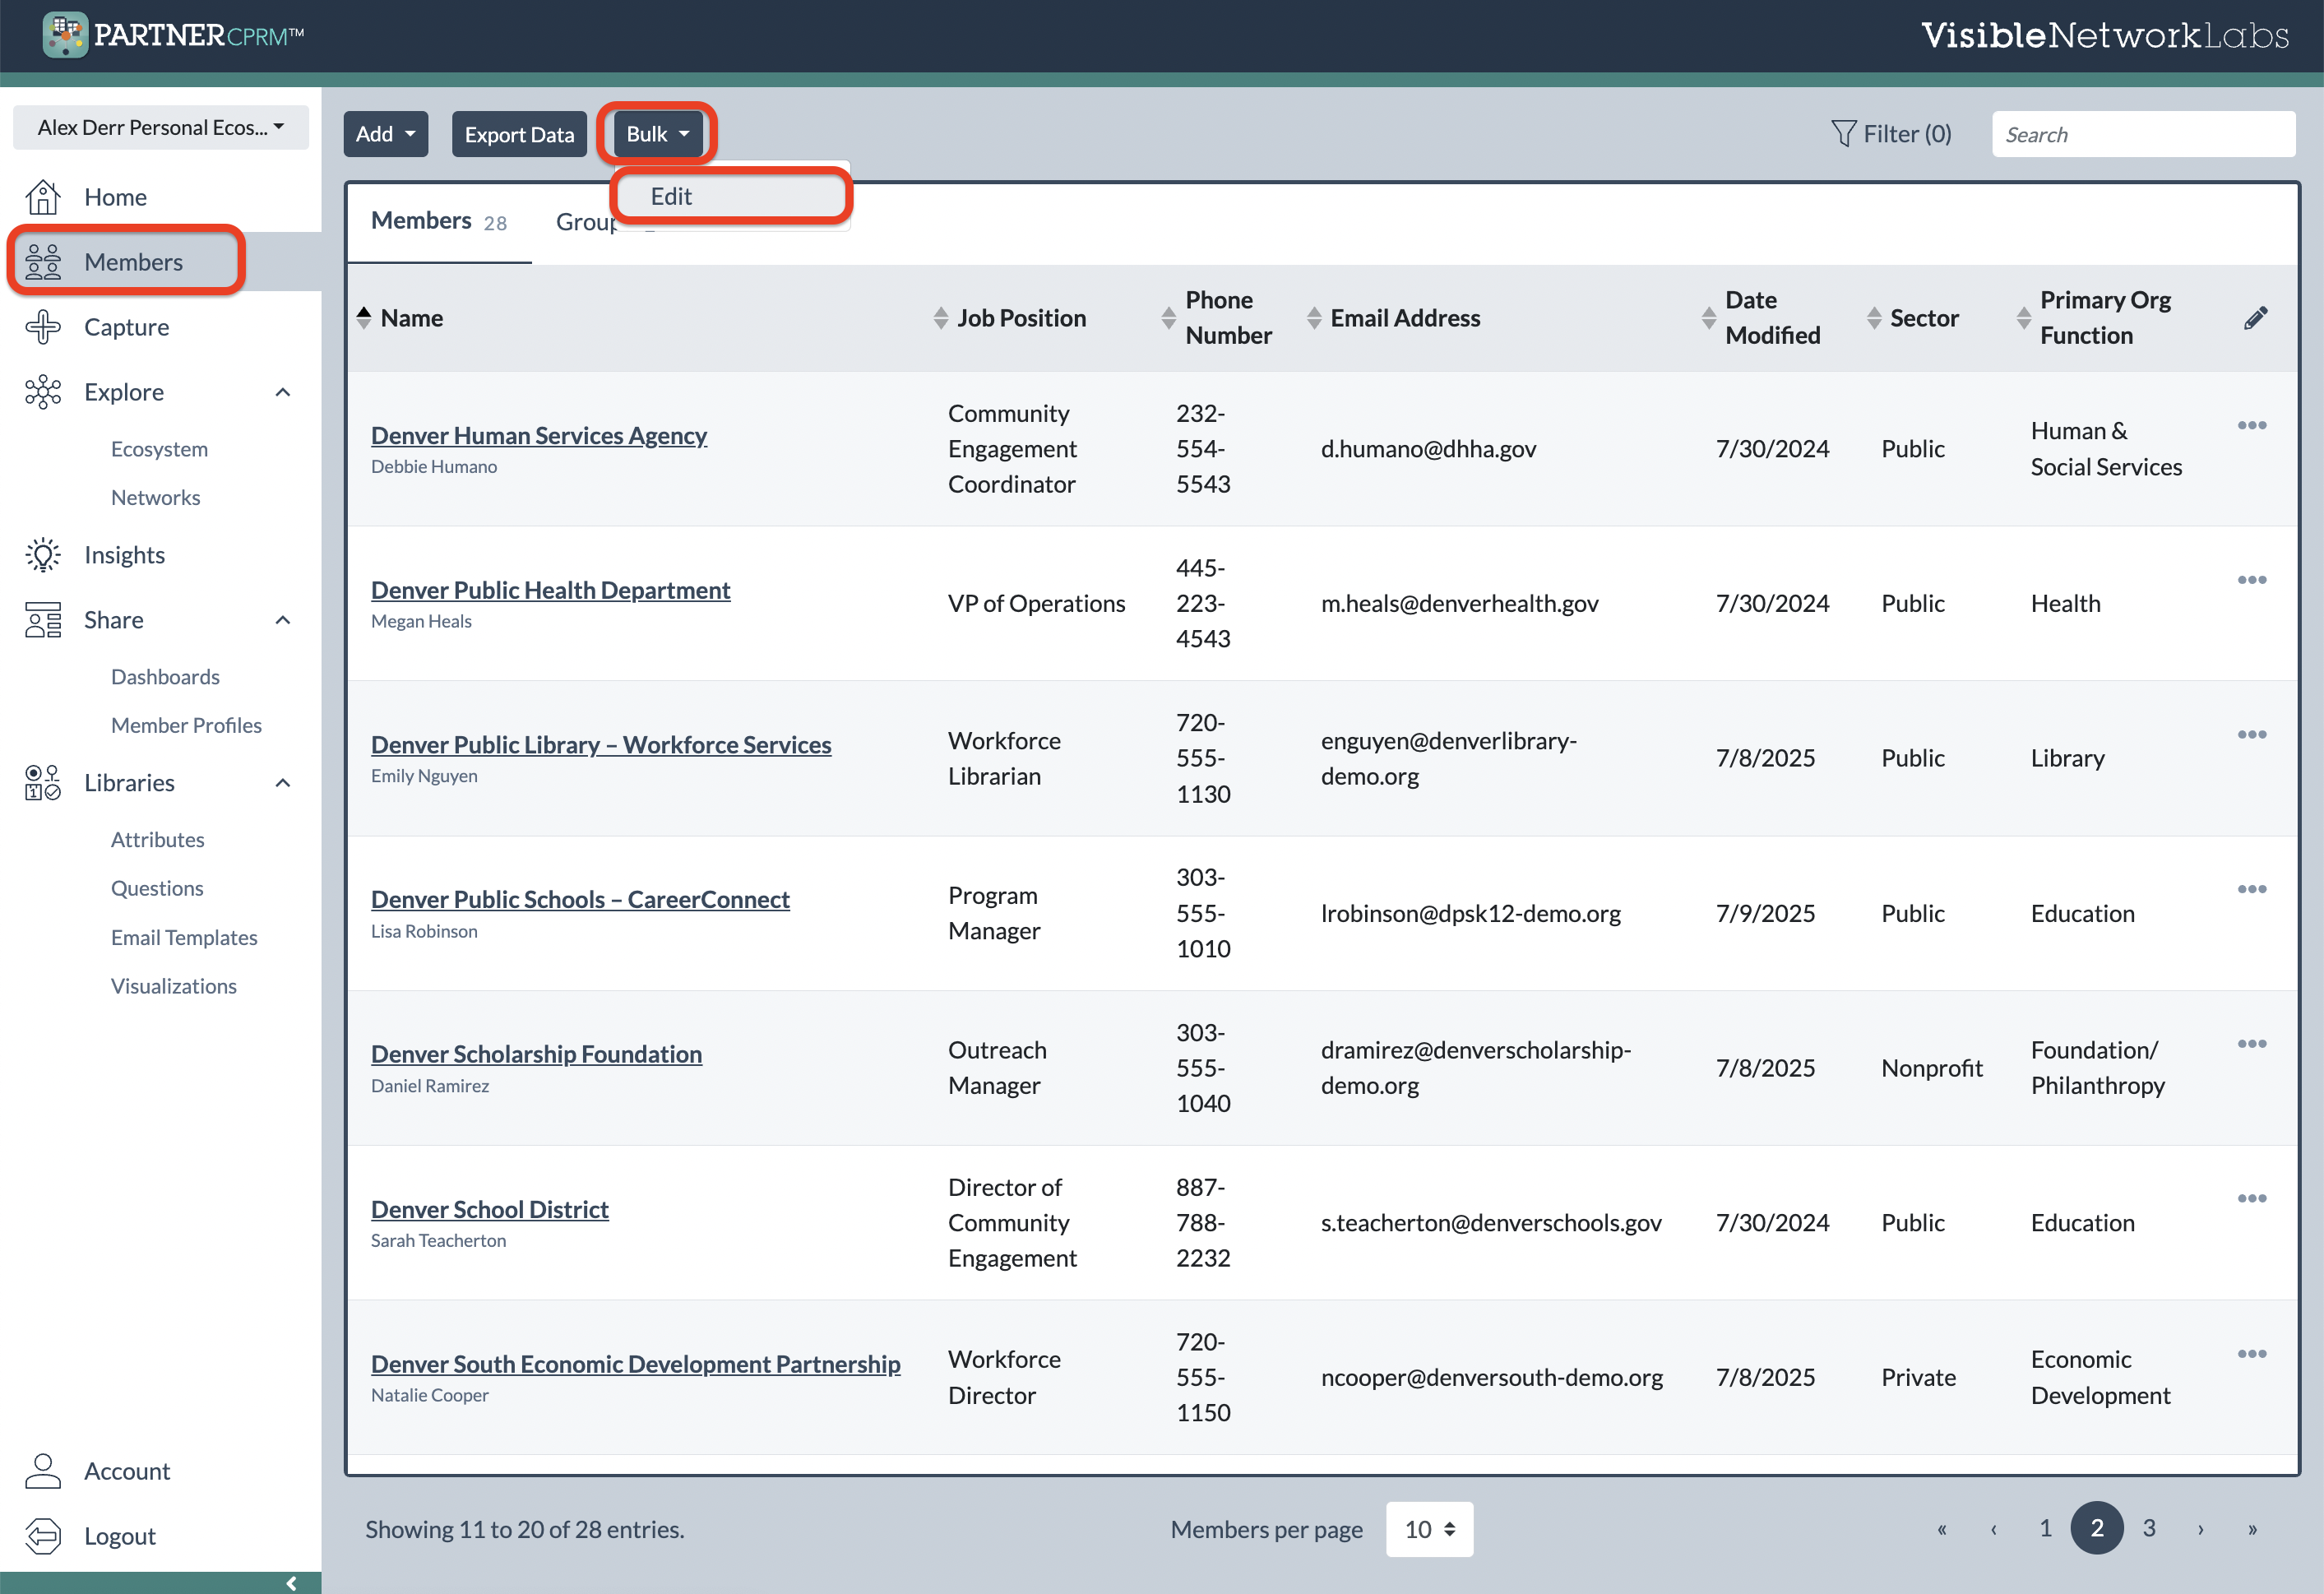2324x1594 pixels.
Task: Open Denver Scholarship Foundation link
Action: (536, 1054)
